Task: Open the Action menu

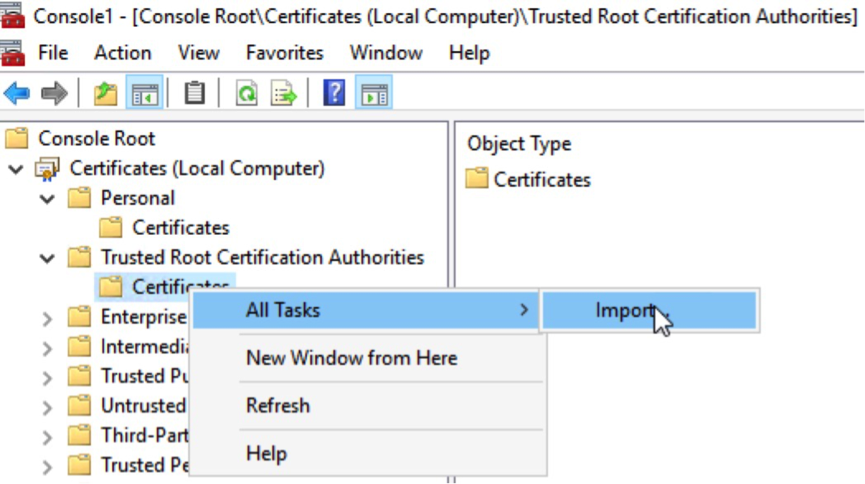Action: pyautogui.click(x=121, y=53)
